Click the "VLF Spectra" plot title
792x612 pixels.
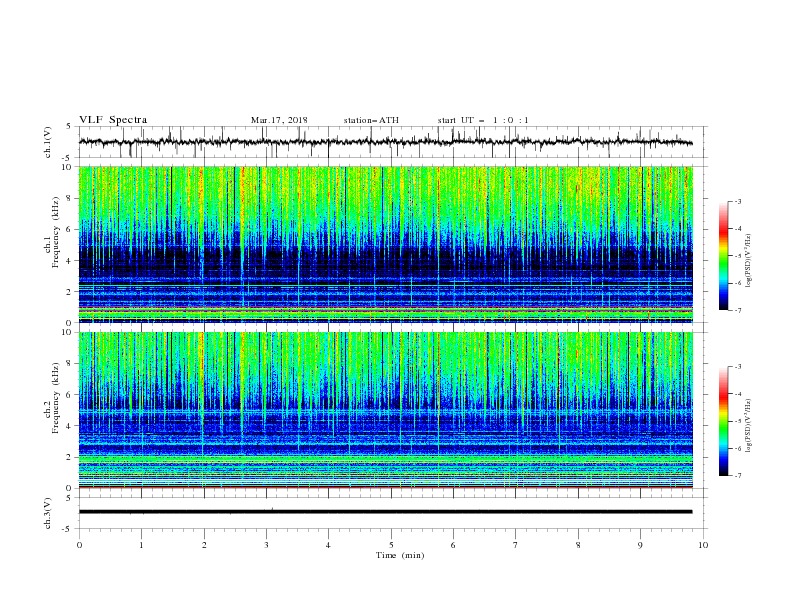(x=113, y=120)
